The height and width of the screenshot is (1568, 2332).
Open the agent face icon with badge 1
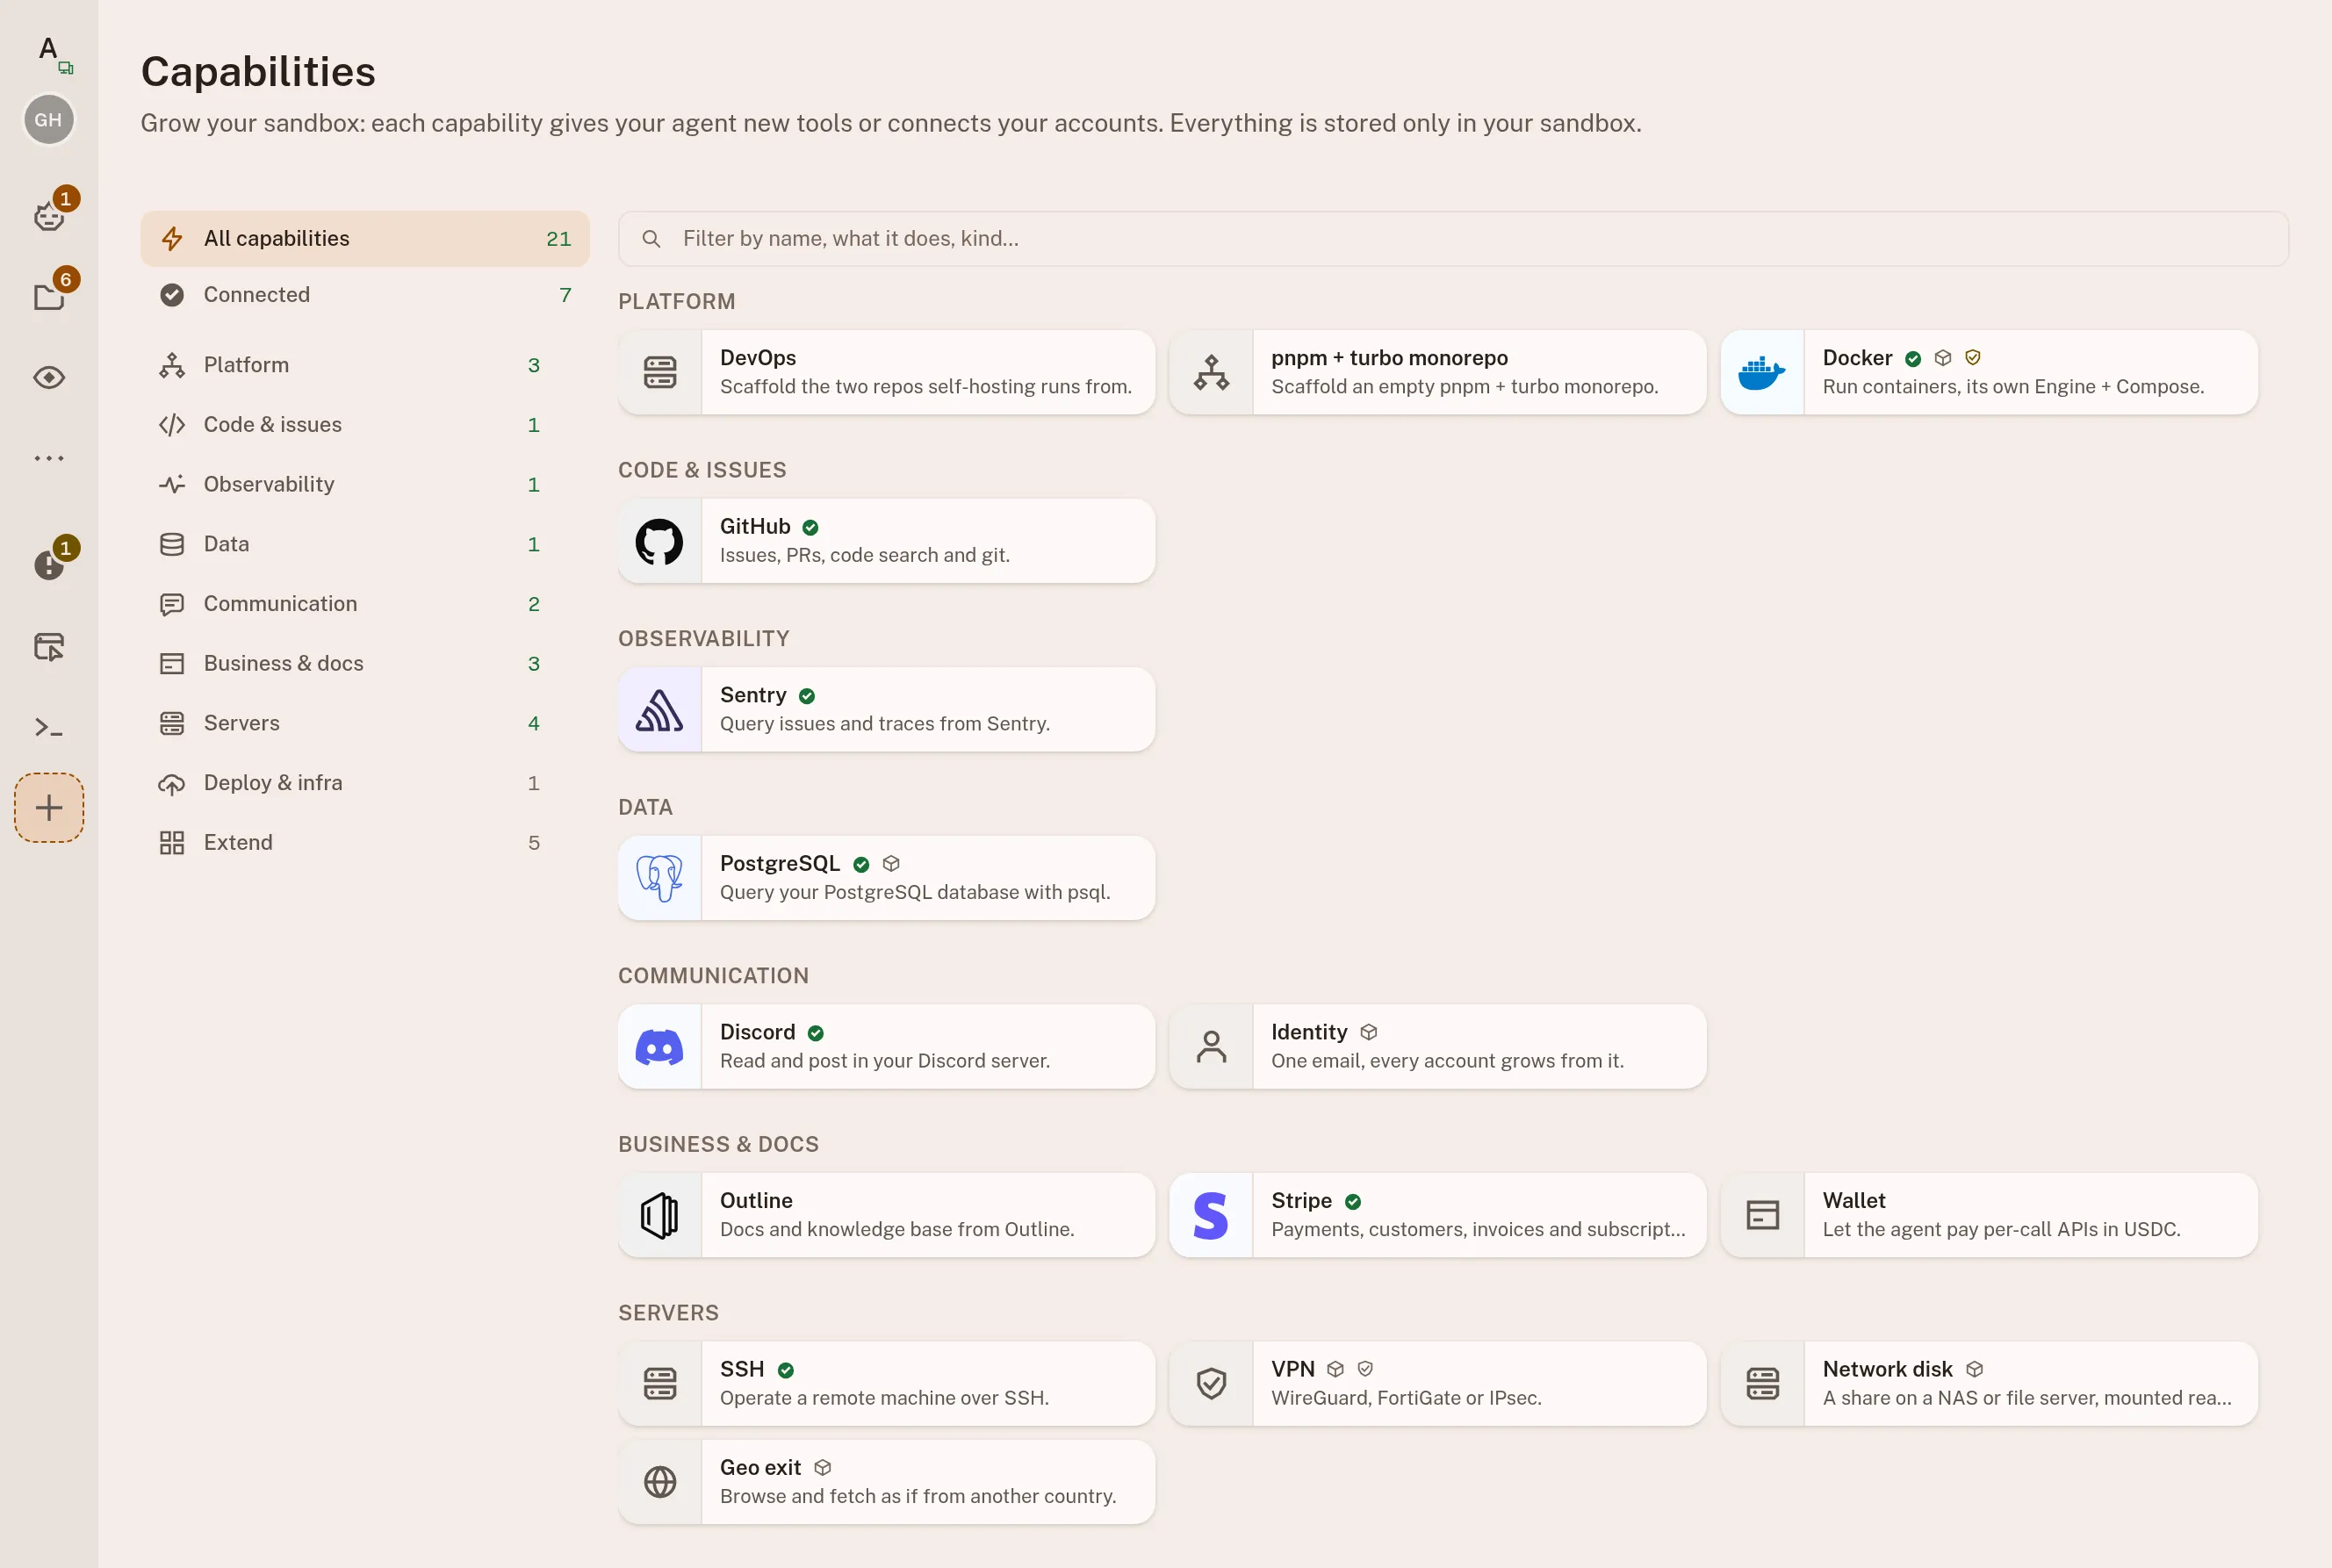tap(49, 214)
